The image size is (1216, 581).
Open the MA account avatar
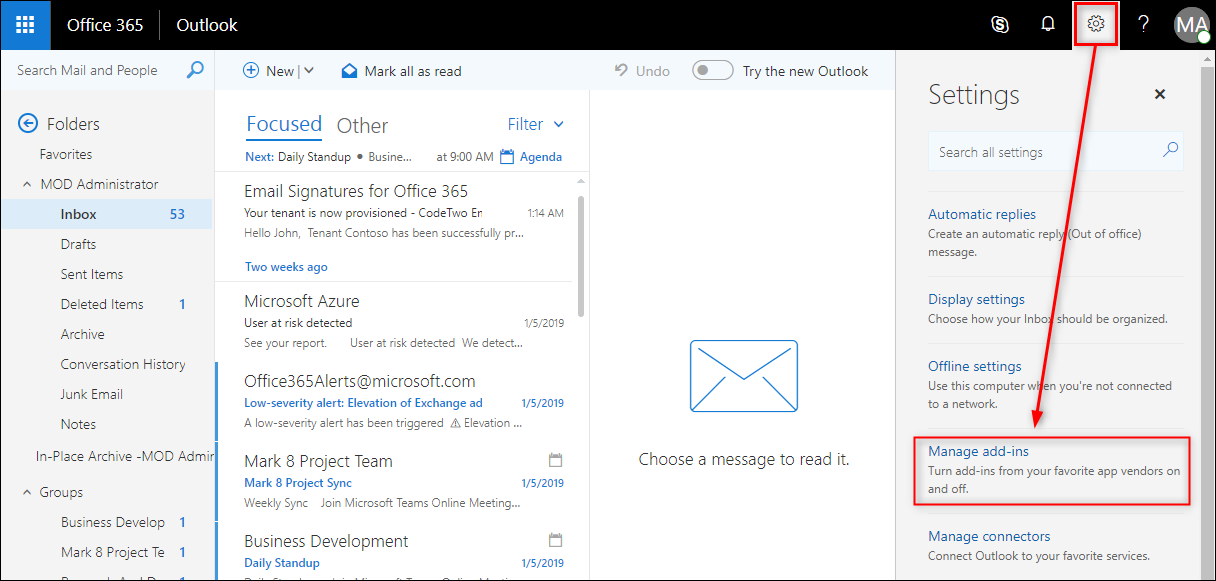pyautogui.click(x=1191, y=24)
